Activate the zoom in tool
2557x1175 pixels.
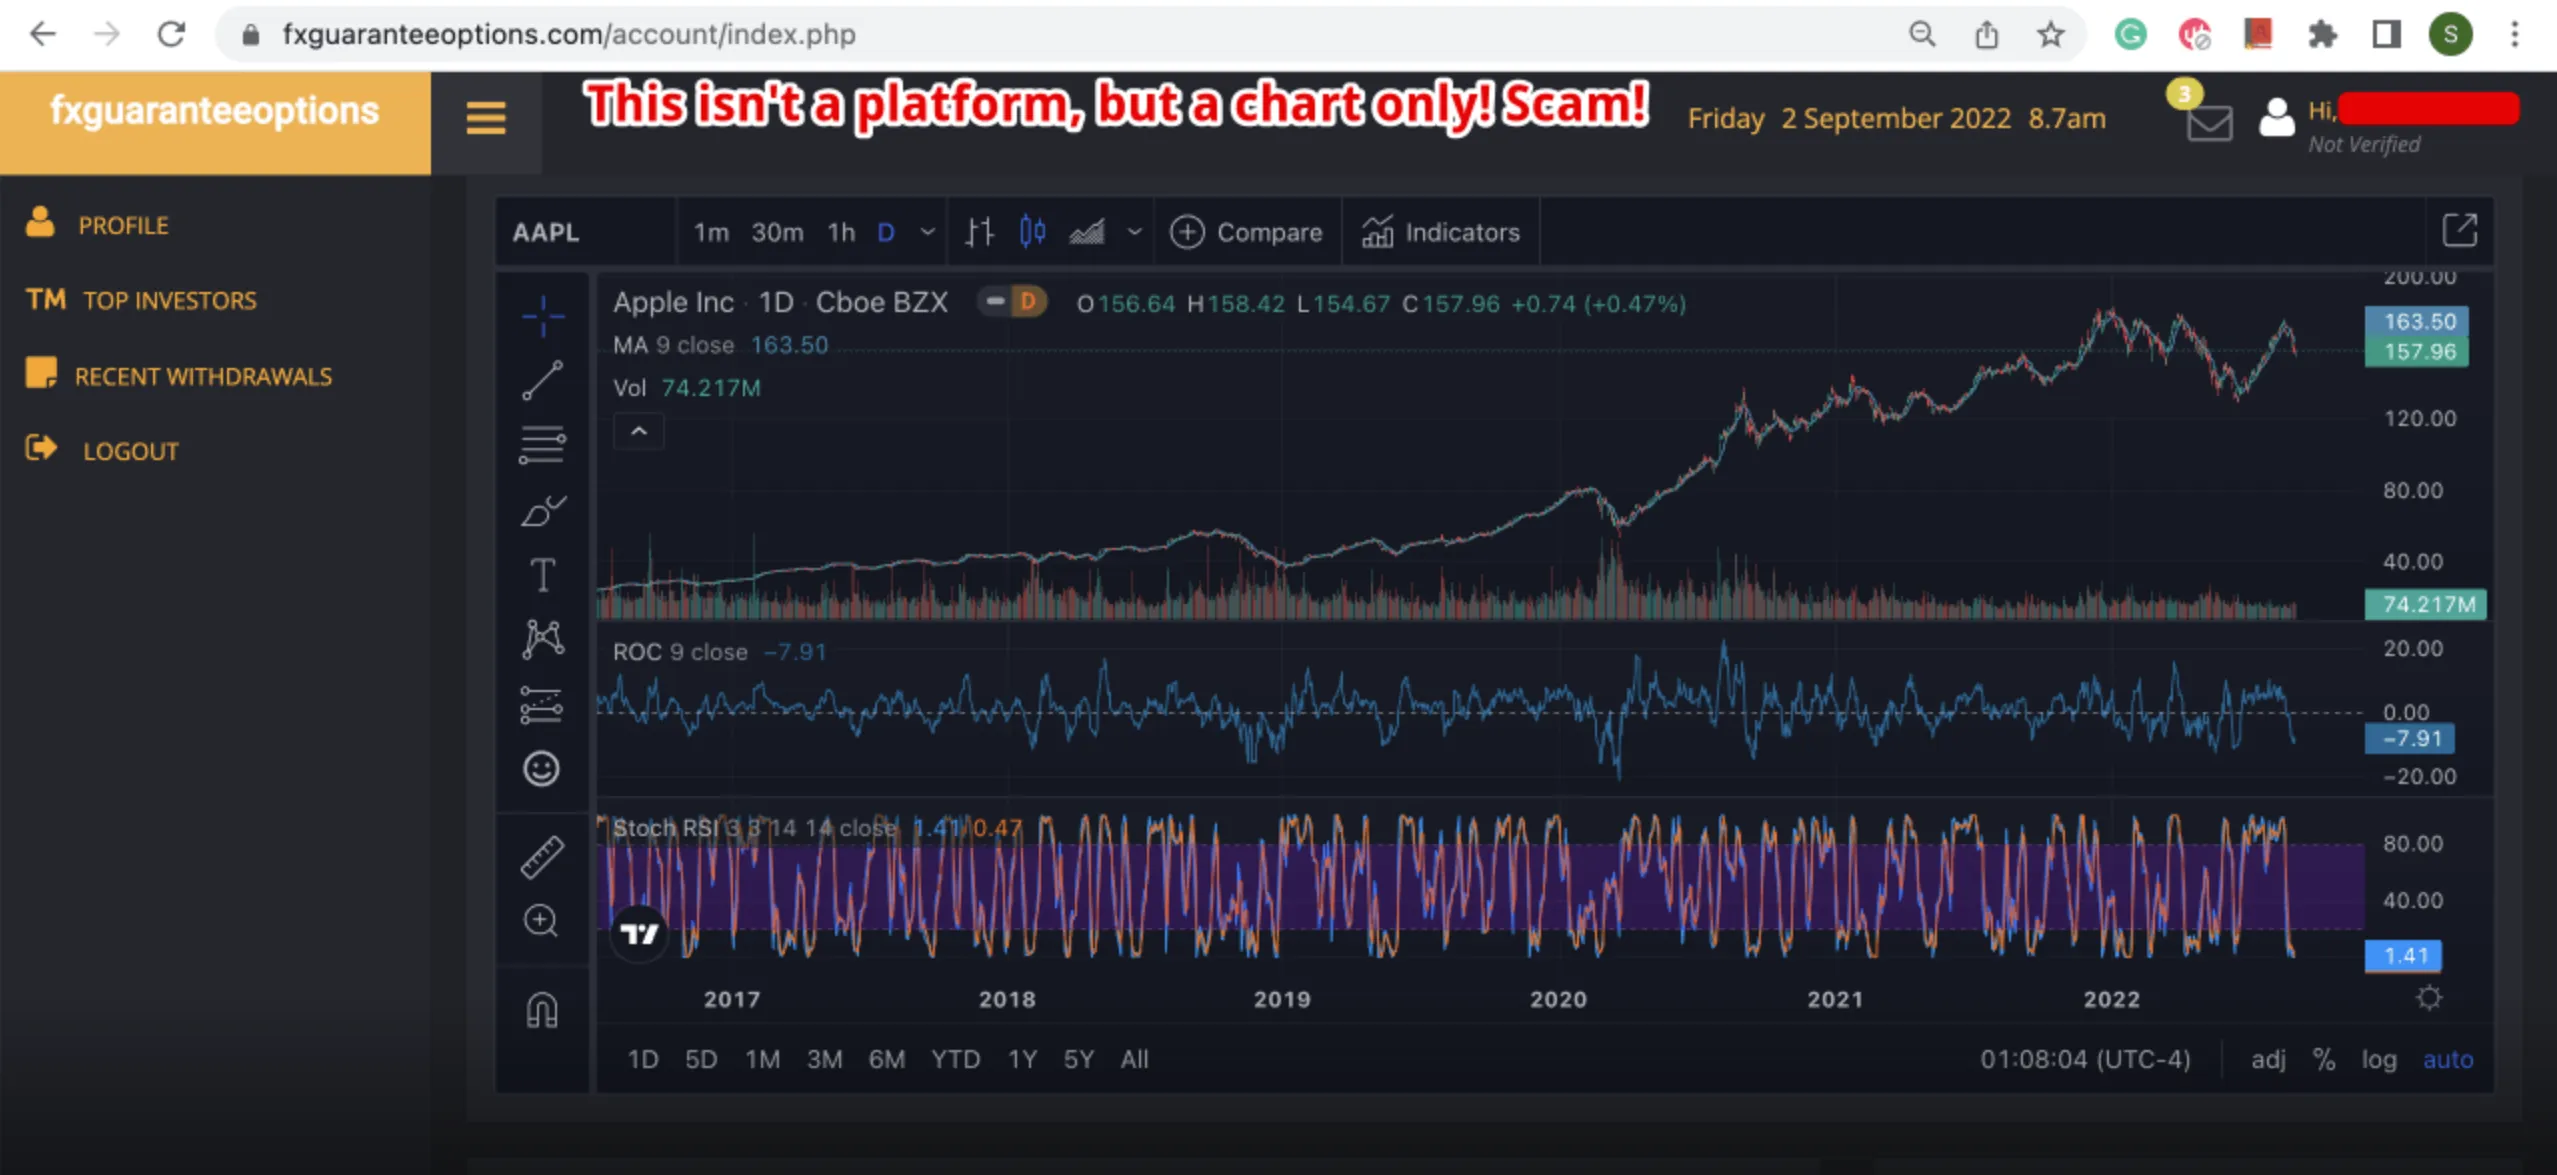(542, 920)
